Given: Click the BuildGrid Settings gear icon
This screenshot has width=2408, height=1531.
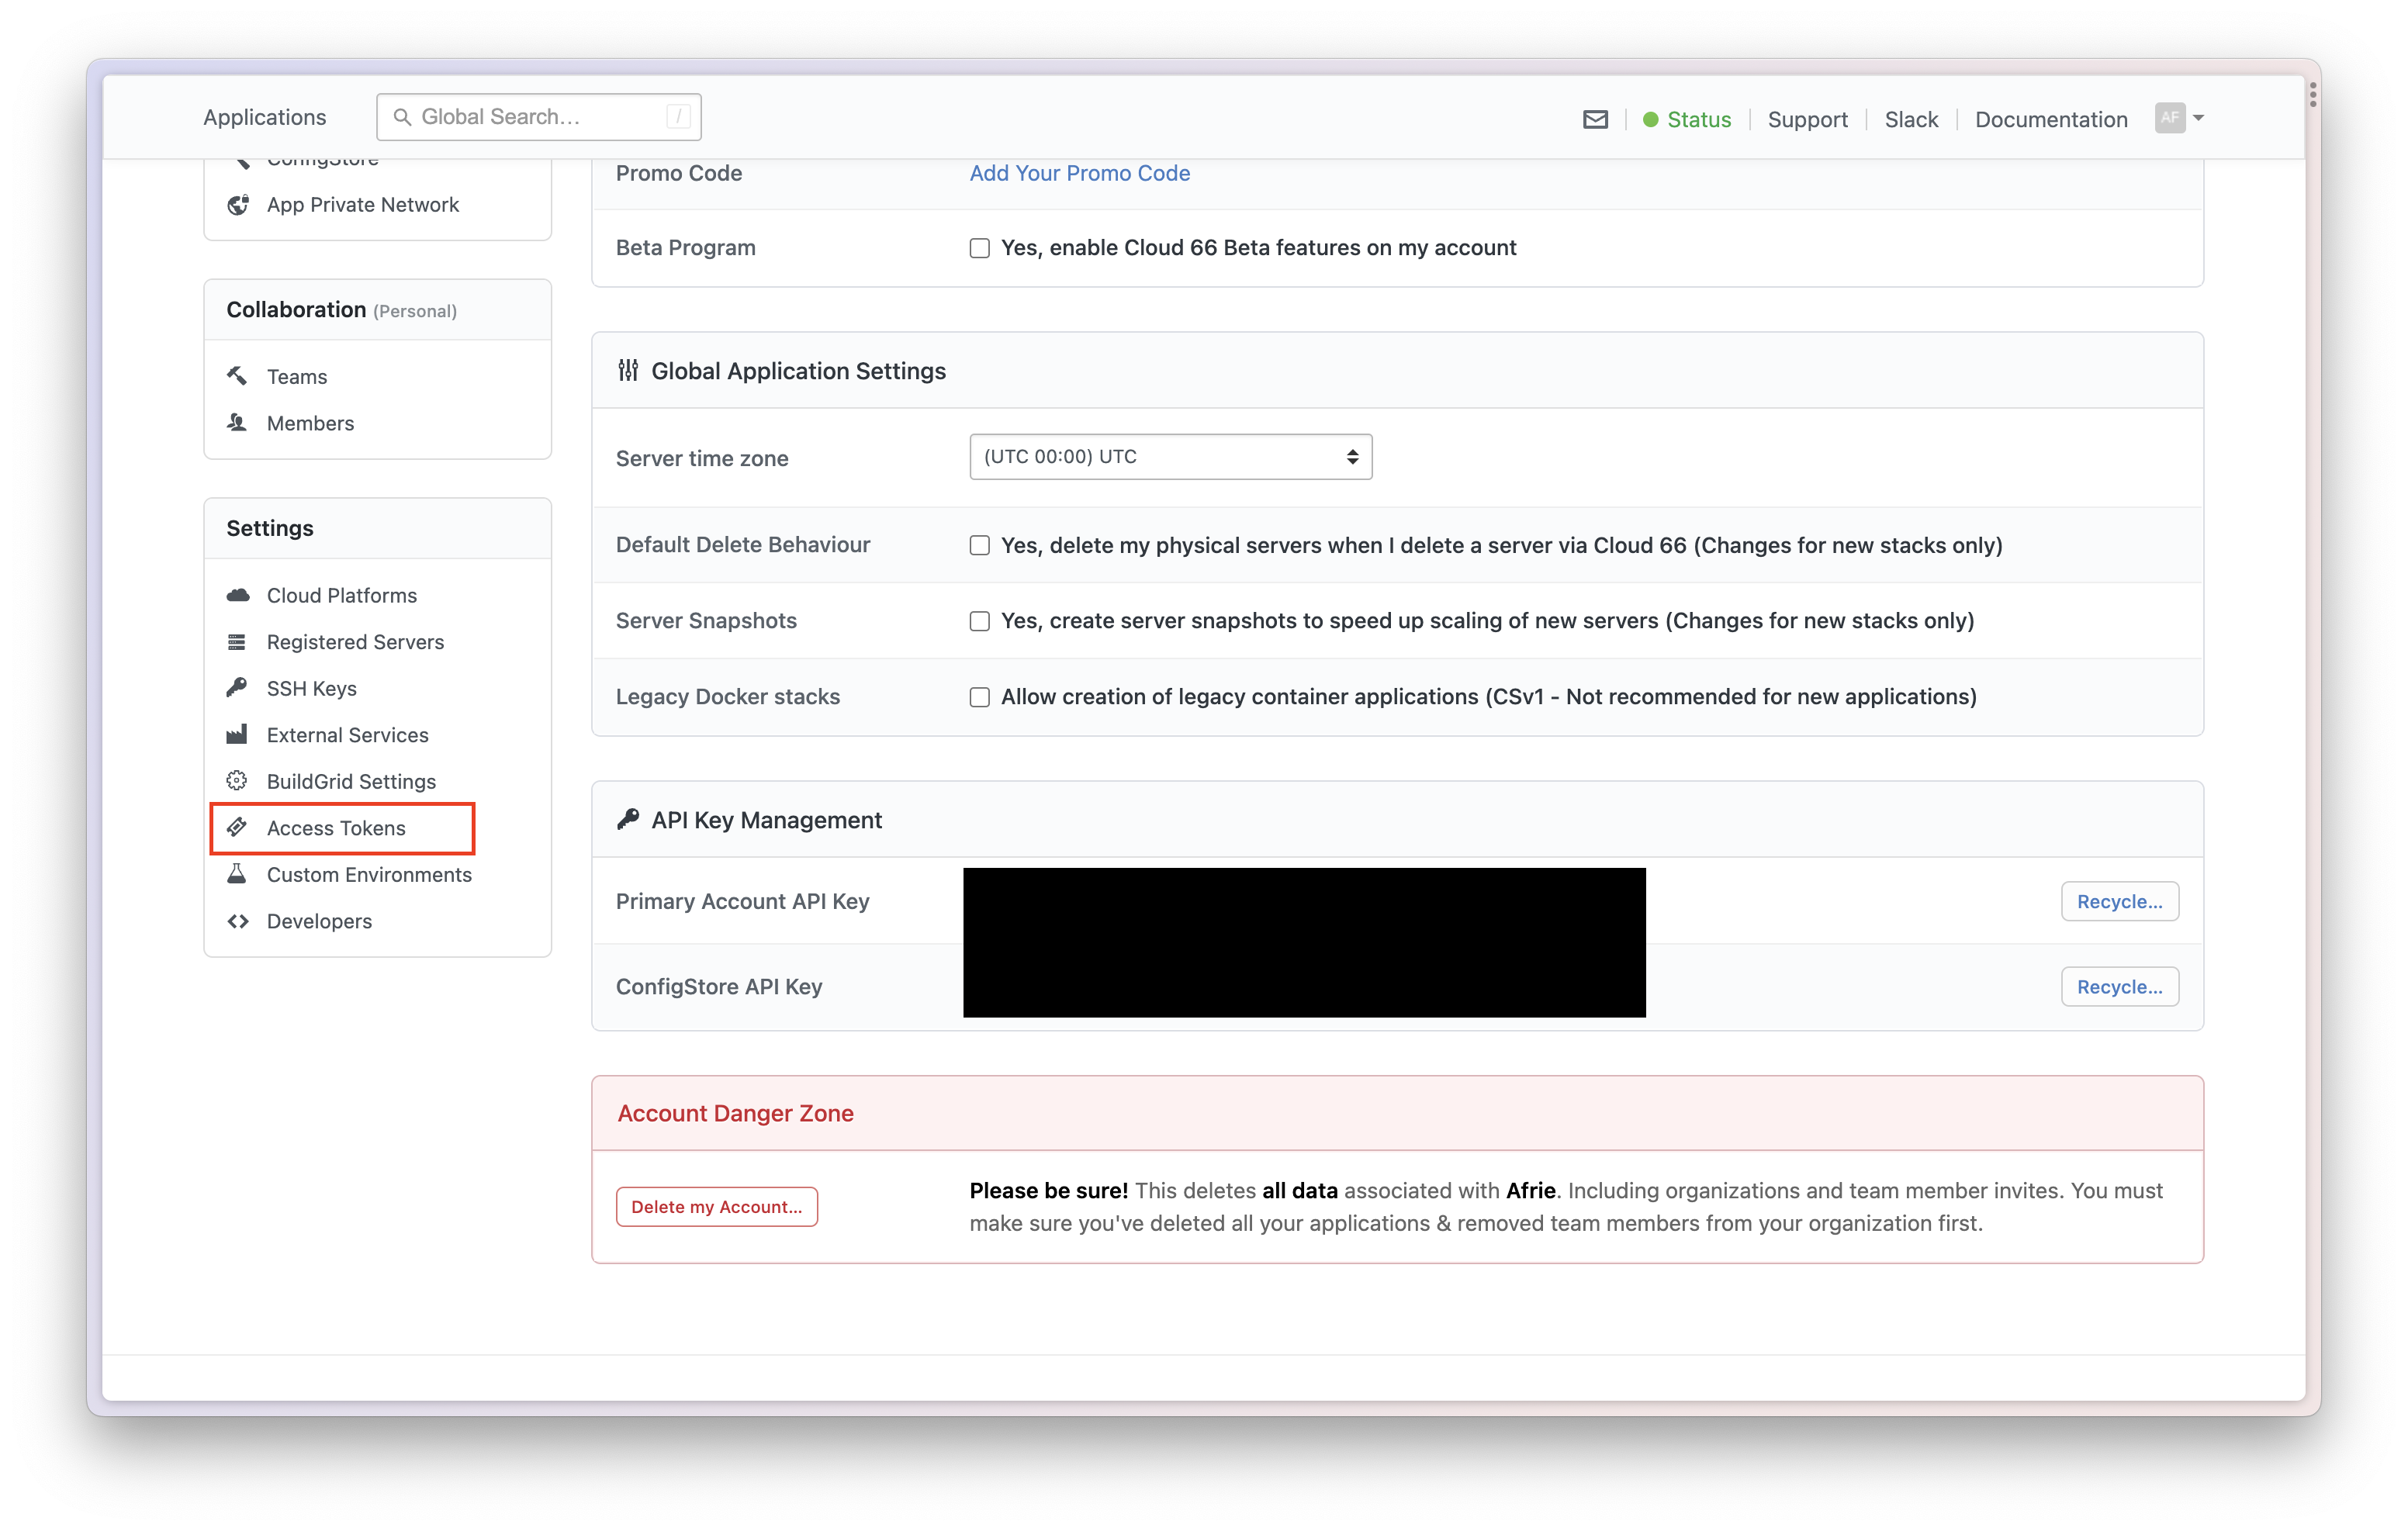Looking at the screenshot, I should [237, 781].
